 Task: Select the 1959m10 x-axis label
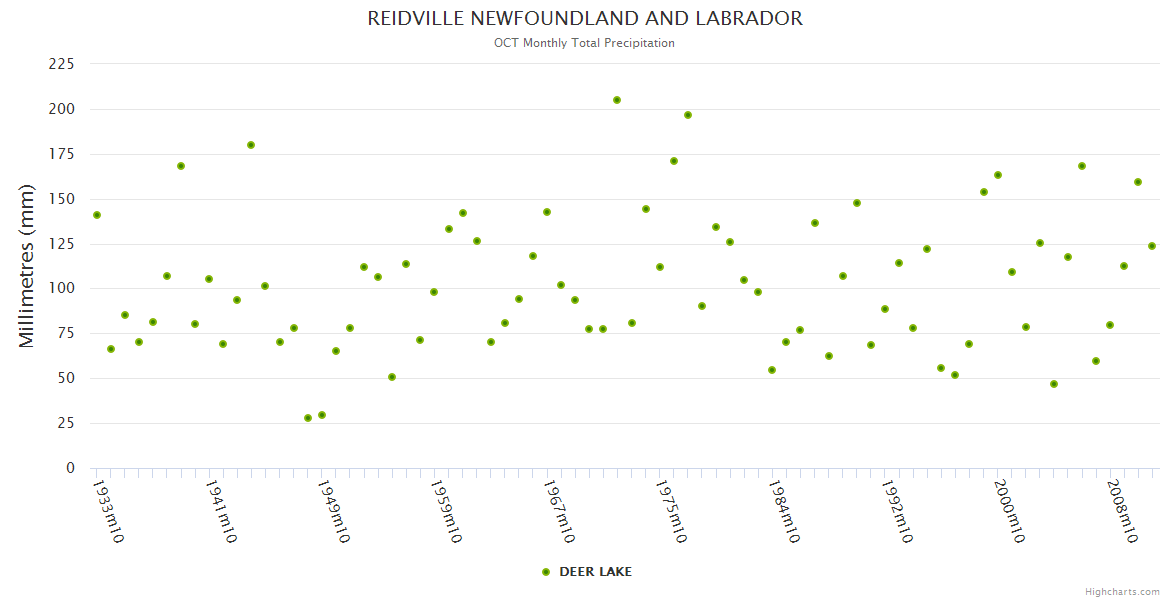445,512
